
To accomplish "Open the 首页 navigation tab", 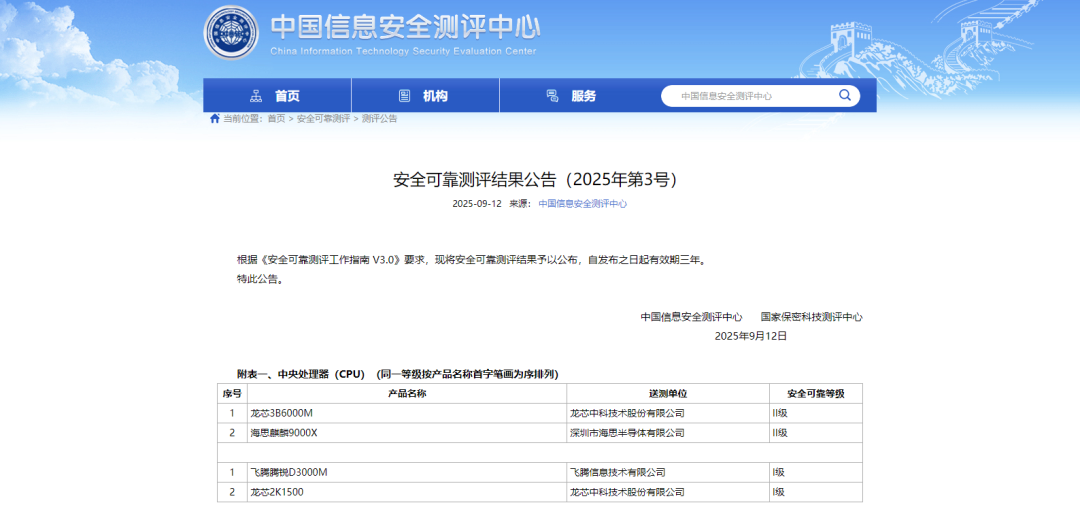I will [x=277, y=96].
